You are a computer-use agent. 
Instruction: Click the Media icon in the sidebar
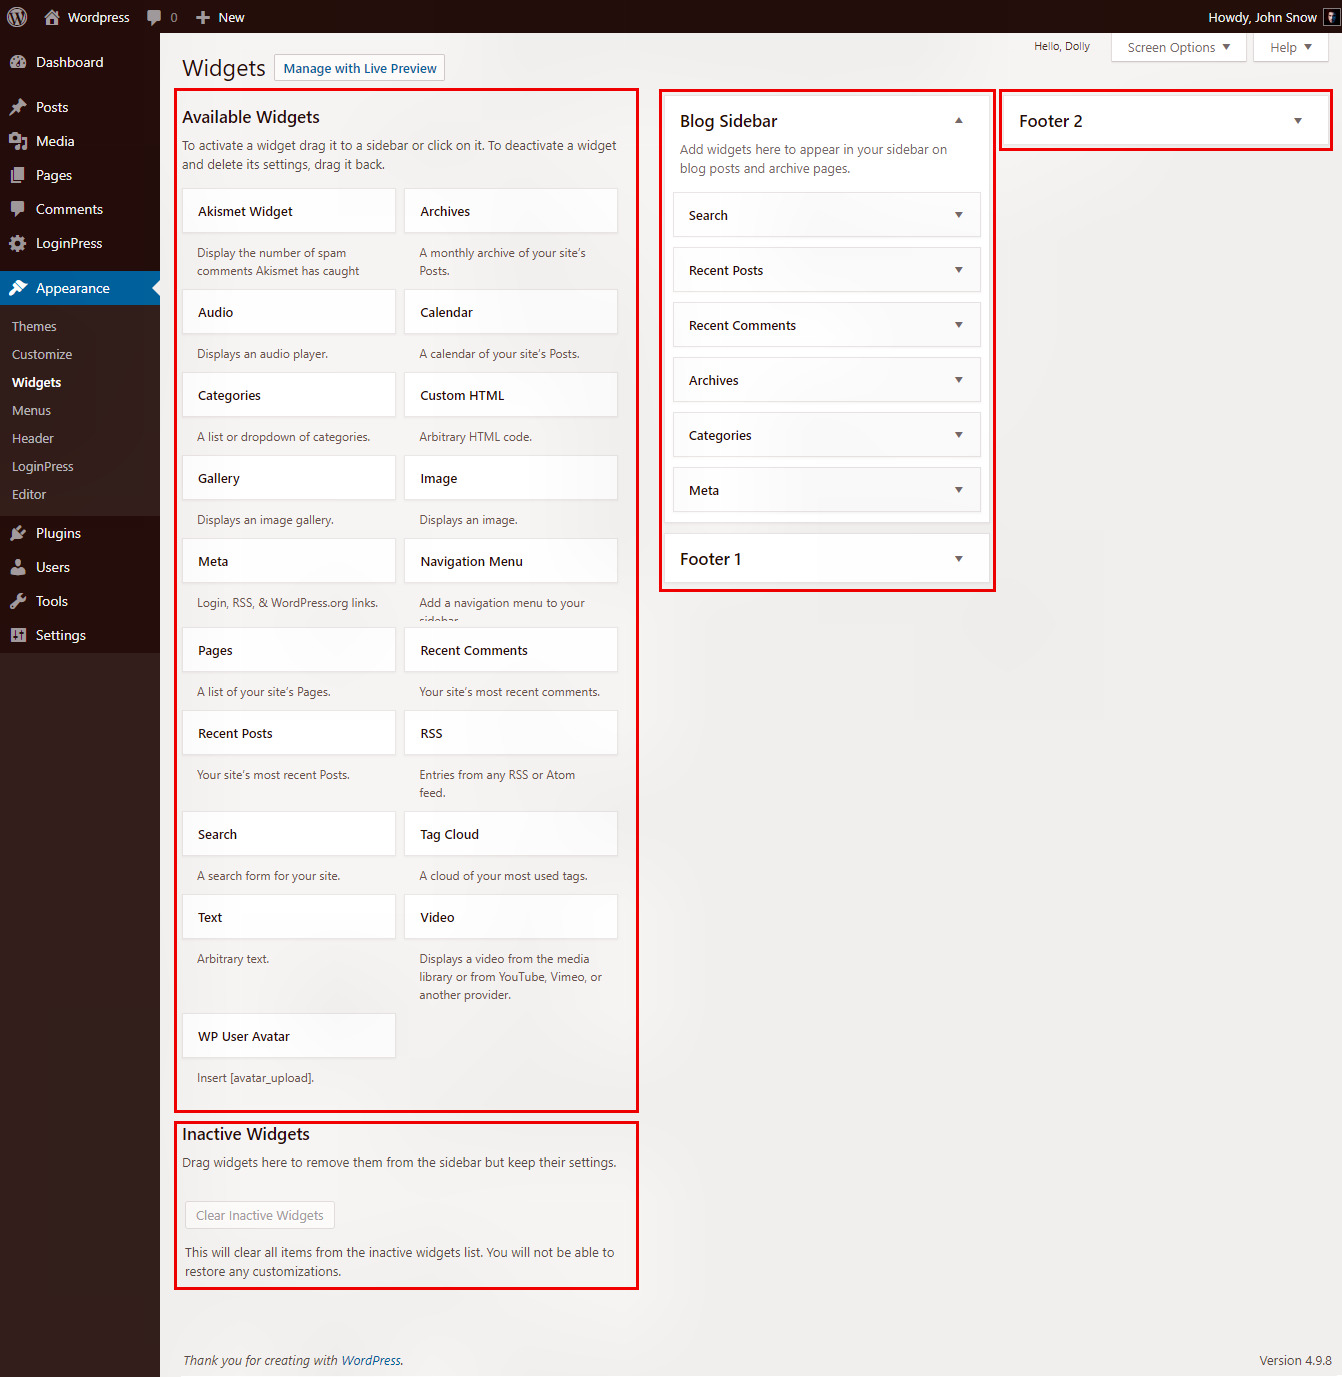click(18, 141)
